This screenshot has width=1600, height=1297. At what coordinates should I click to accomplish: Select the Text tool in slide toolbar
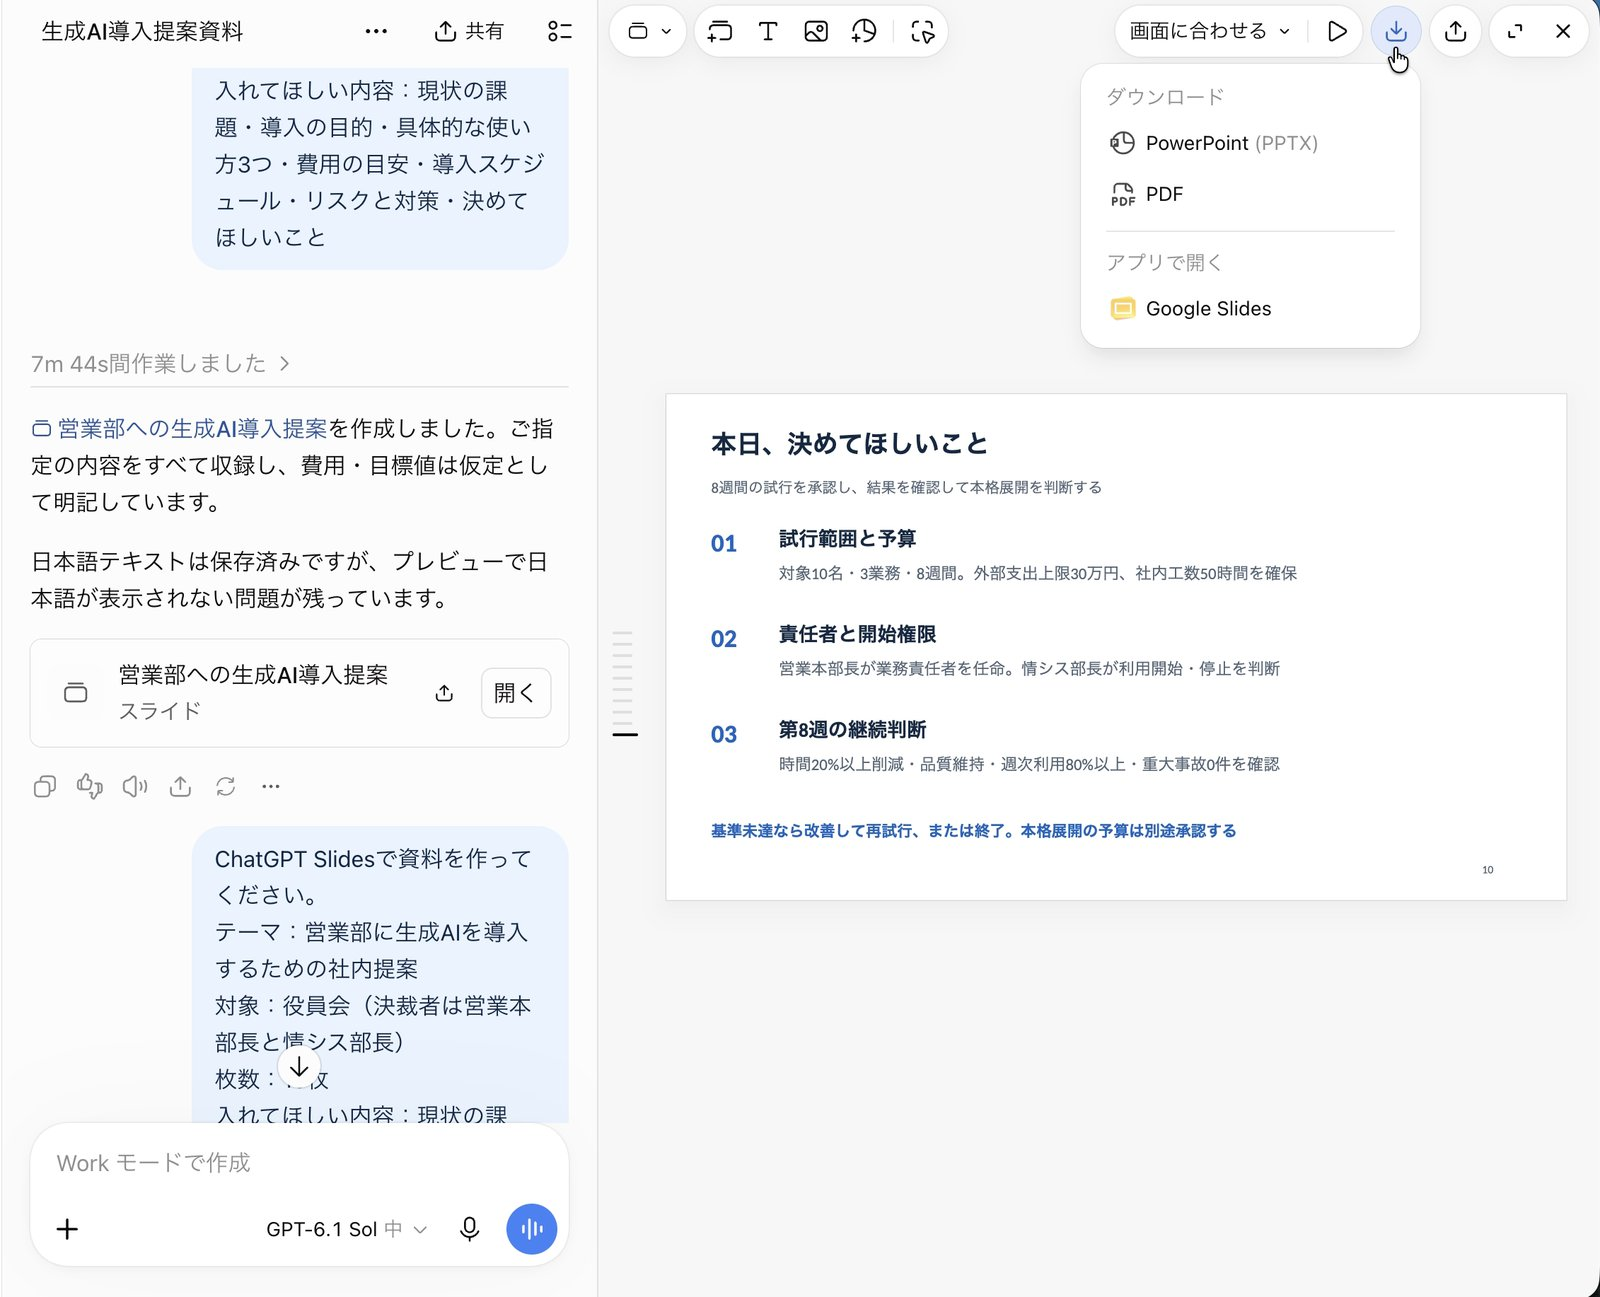pos(768,31)
